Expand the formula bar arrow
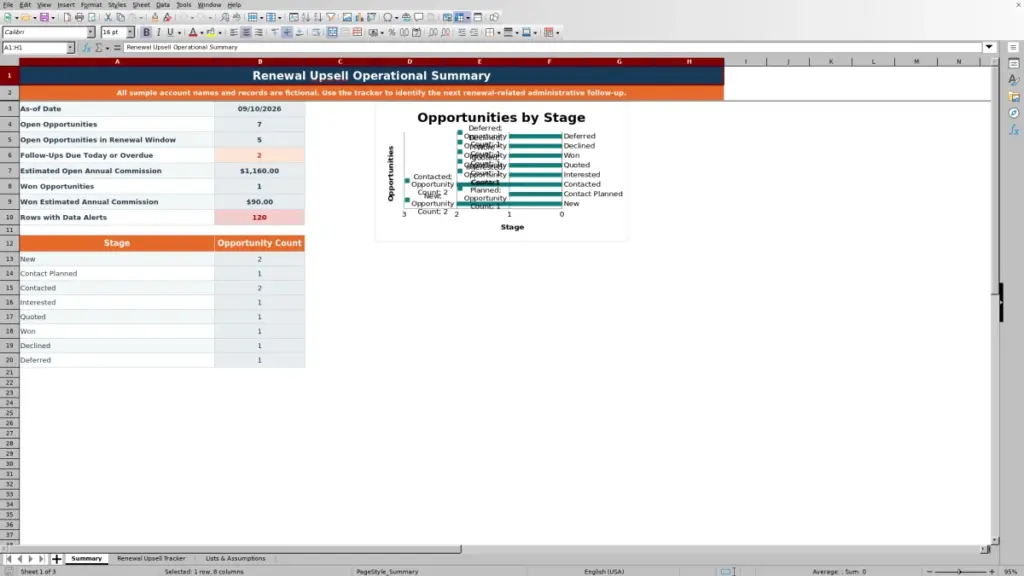The width and height of the screenshot is (1024, 576). pos(989,48)
